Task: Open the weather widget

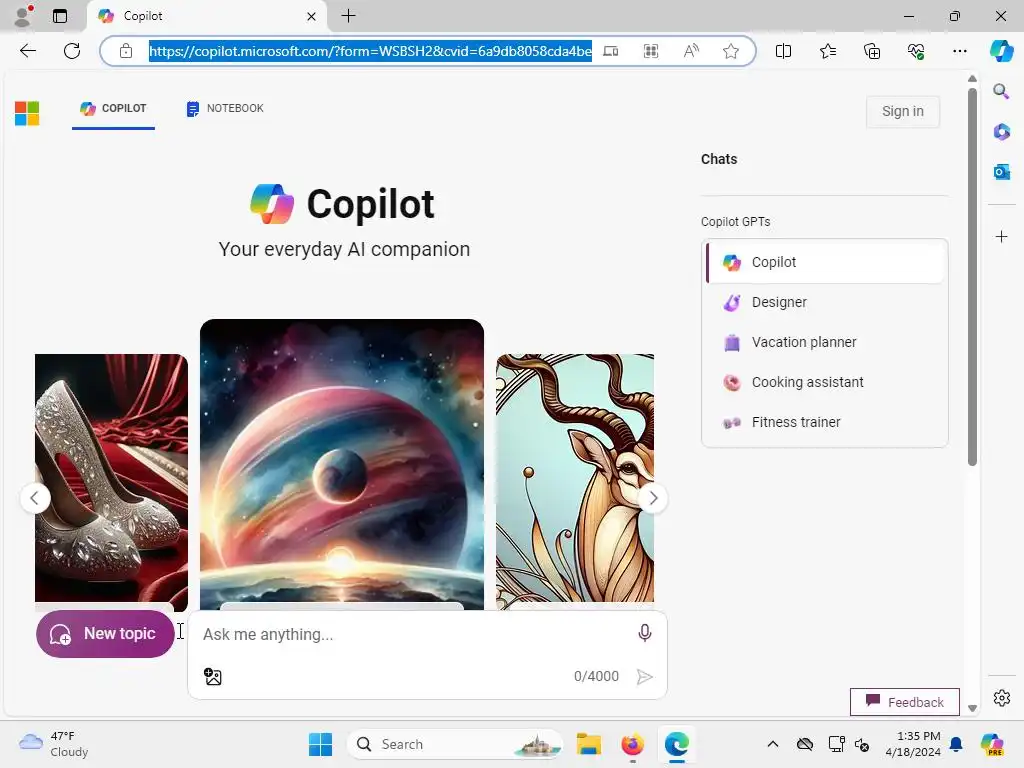Action: (55, 744)
